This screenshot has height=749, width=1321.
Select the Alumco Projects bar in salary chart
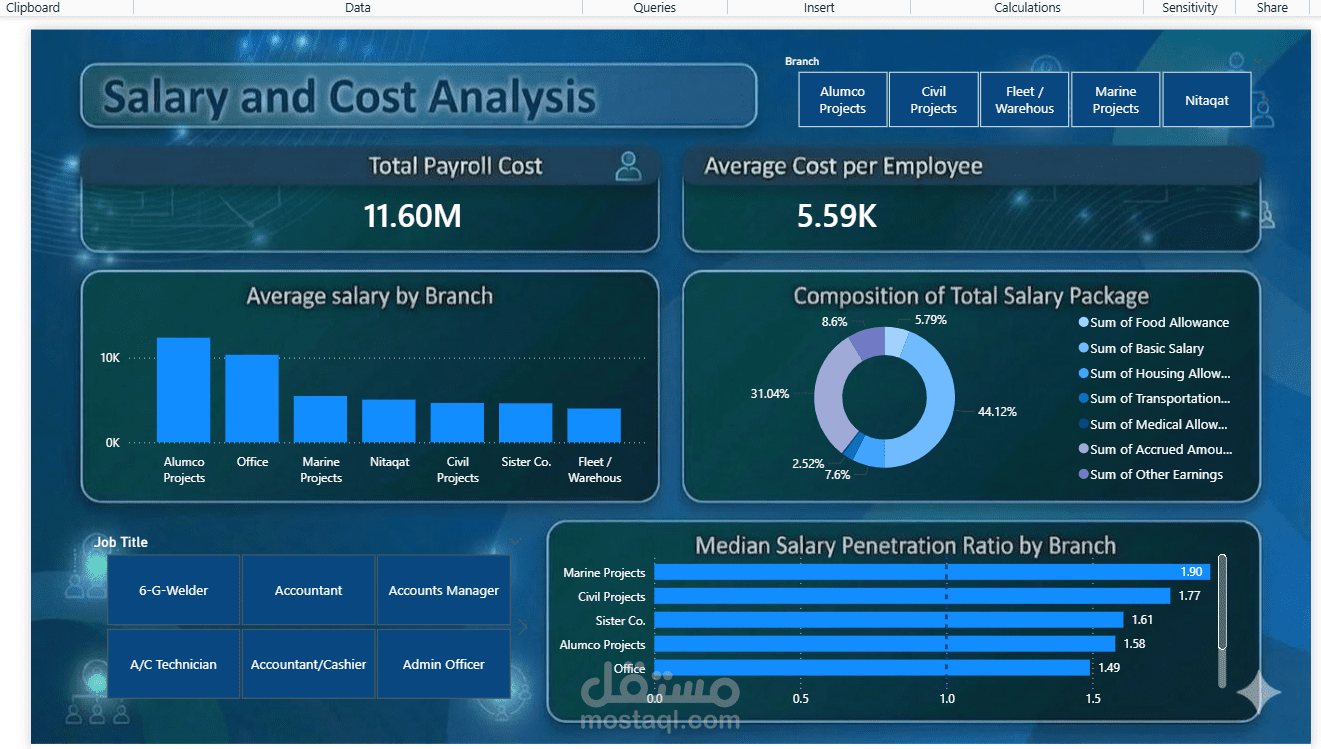[184, 390]
